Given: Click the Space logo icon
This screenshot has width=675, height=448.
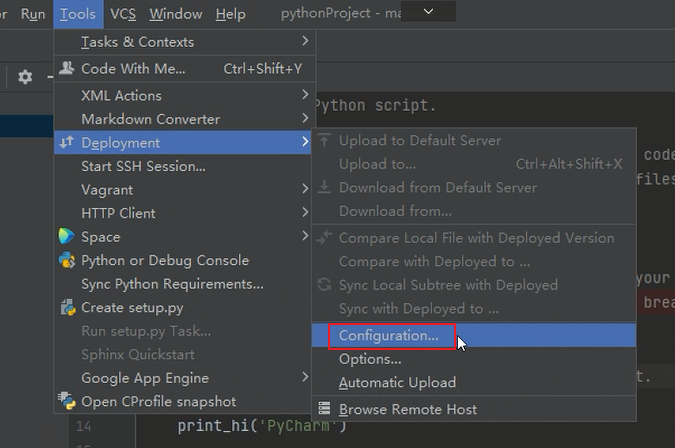Looking at the screenshot, I should pos(66,236).
